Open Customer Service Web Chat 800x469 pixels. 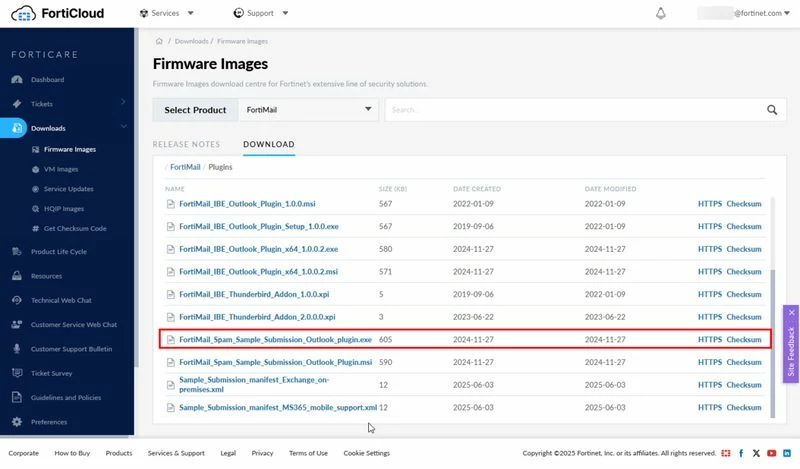[74, 325]
